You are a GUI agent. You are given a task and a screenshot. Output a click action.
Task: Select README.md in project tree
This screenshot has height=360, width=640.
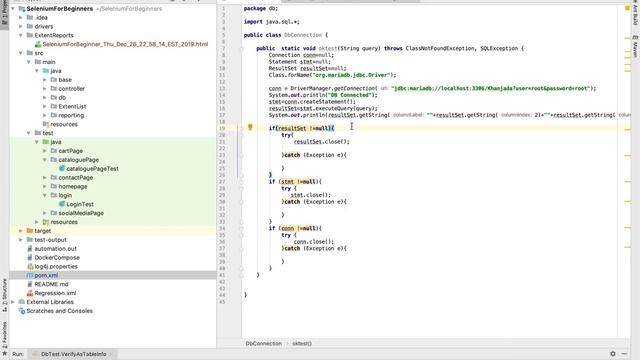click(x=51, y=284)
